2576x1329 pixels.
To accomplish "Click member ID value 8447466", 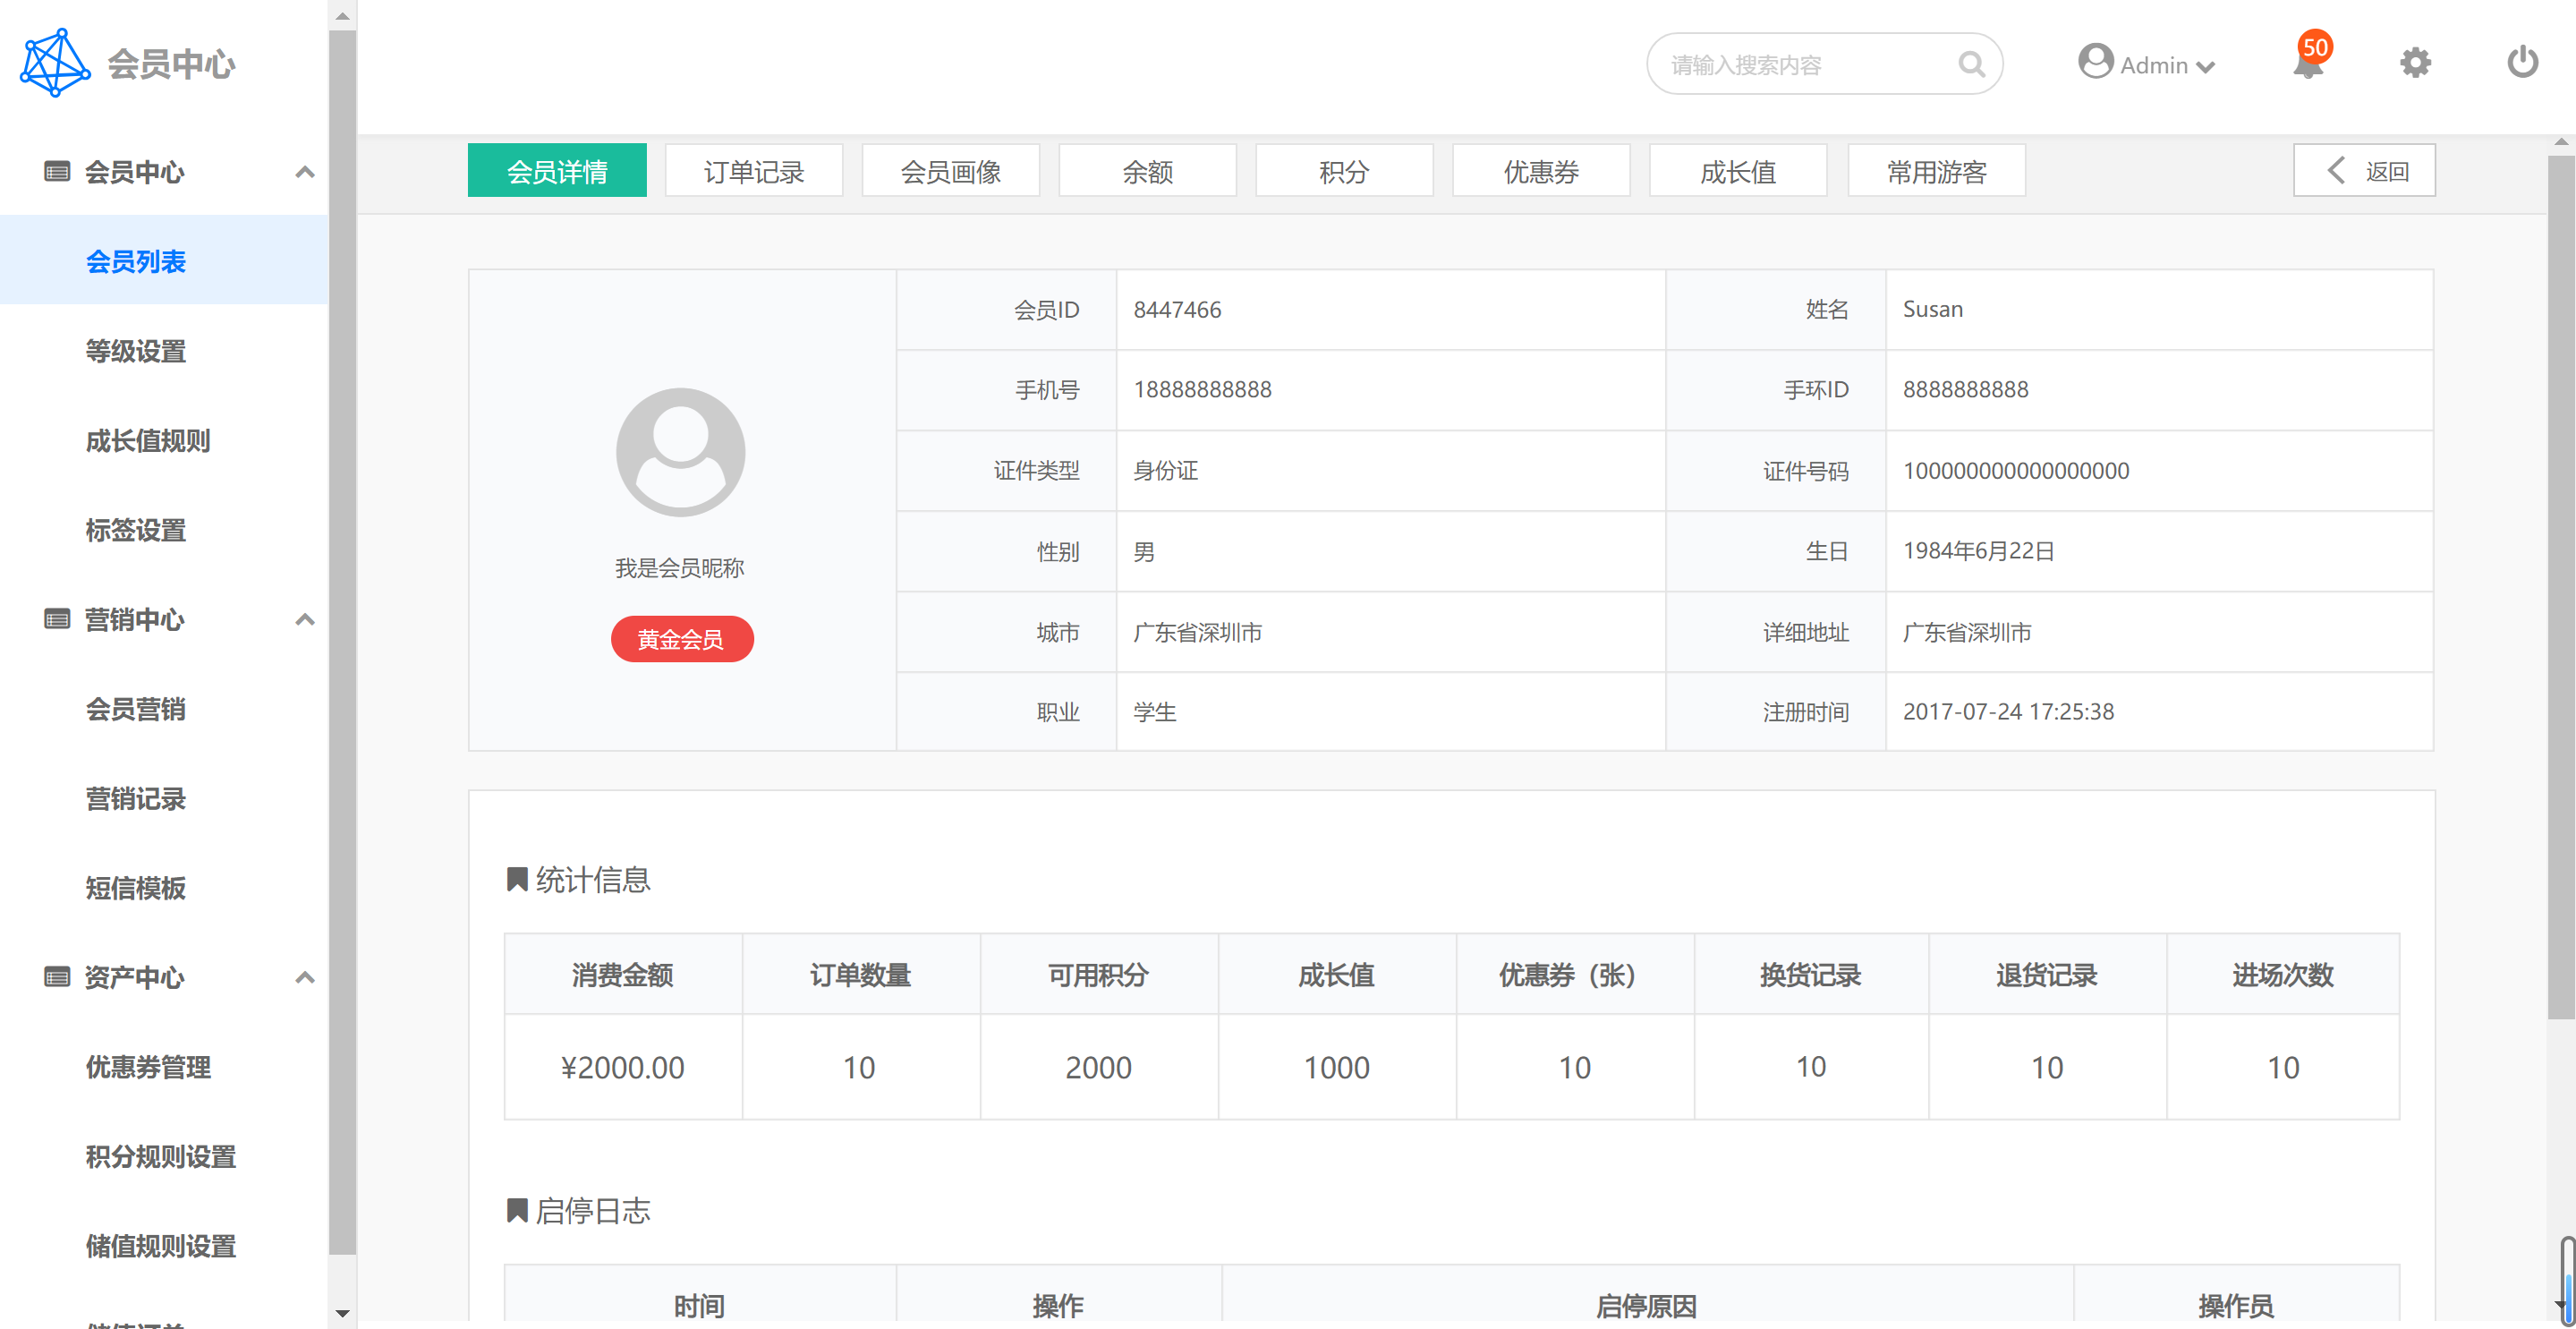I will pyautogui.click(x=1177, y=309).
